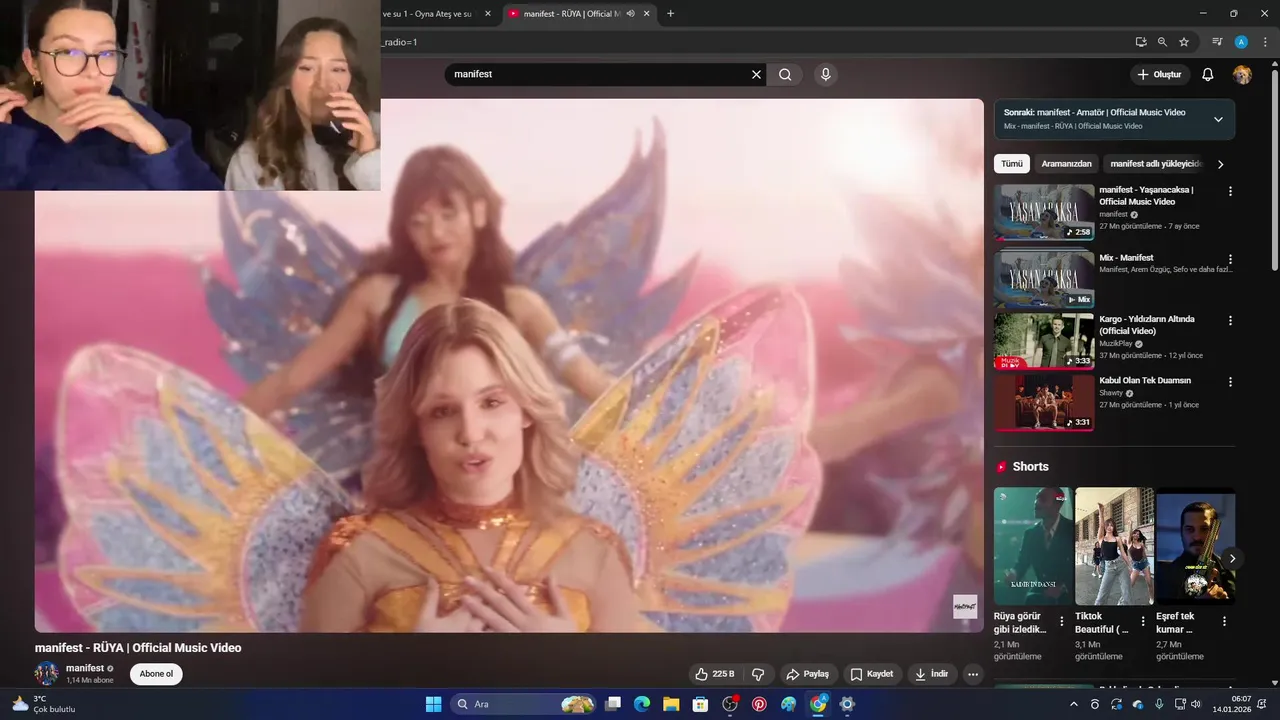This screenshot has height=720, width=1280.
Task: Open Pinterest from the taskbar
Action: coord(759,704)
